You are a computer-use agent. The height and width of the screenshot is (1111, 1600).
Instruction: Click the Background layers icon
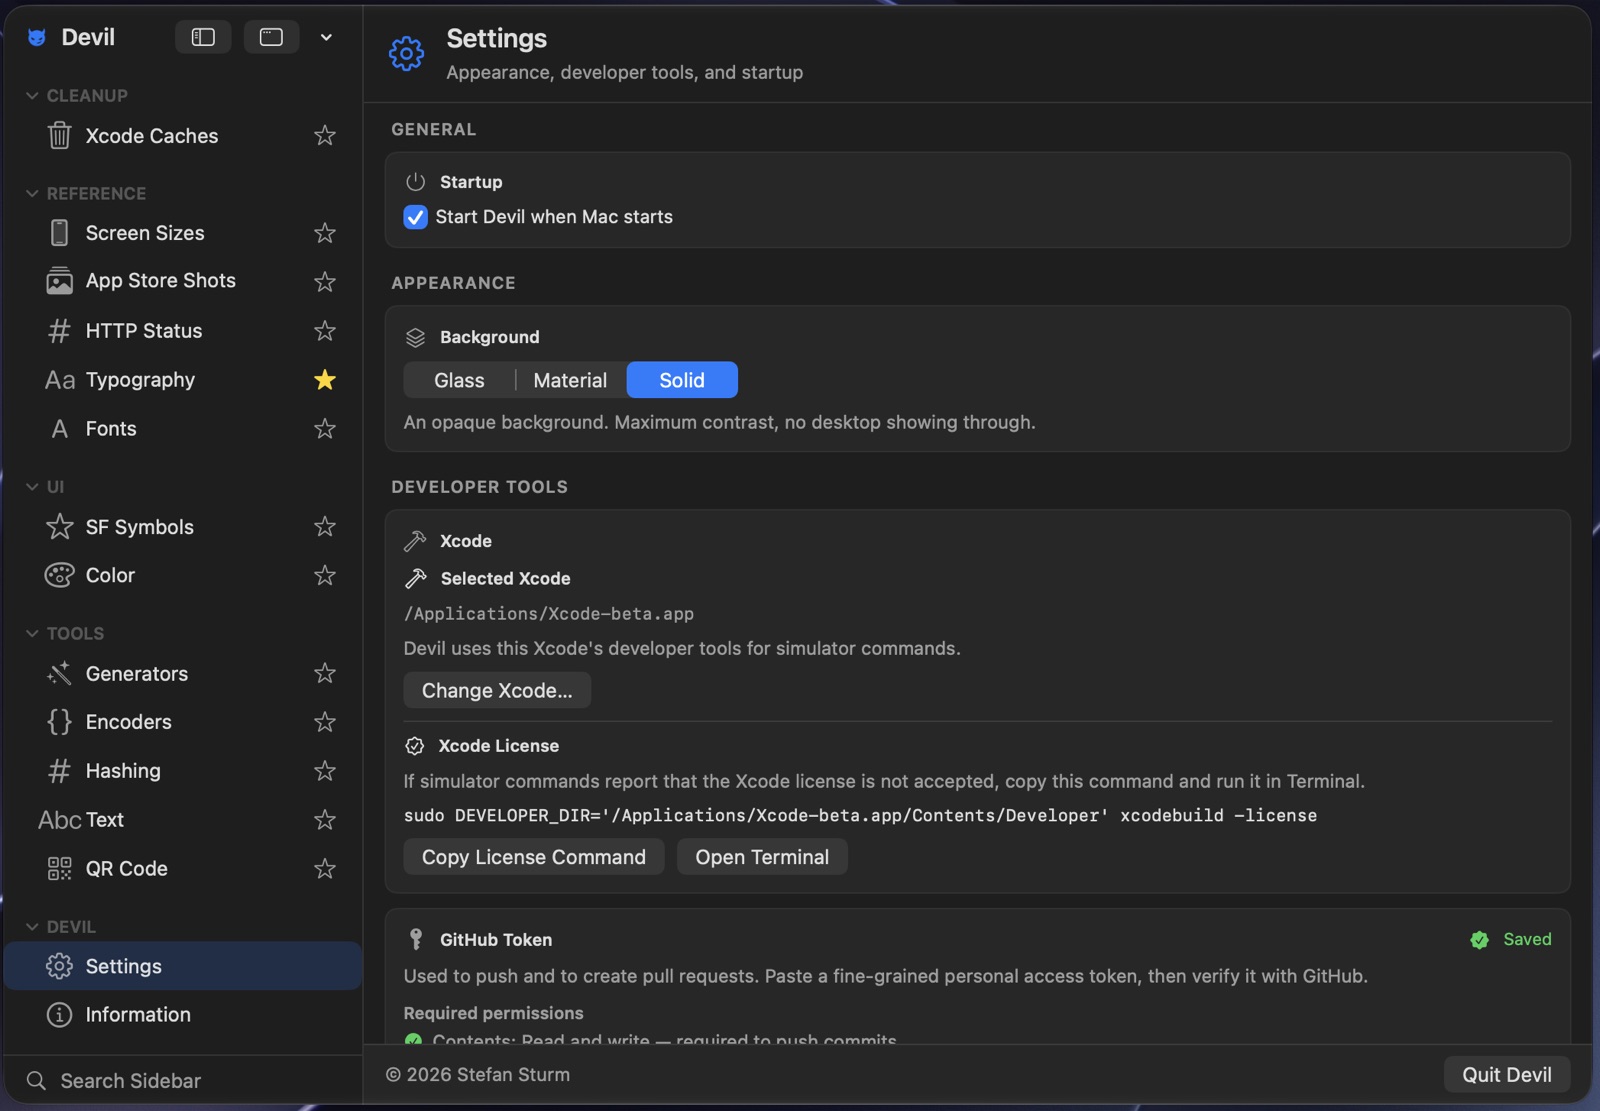415,338
